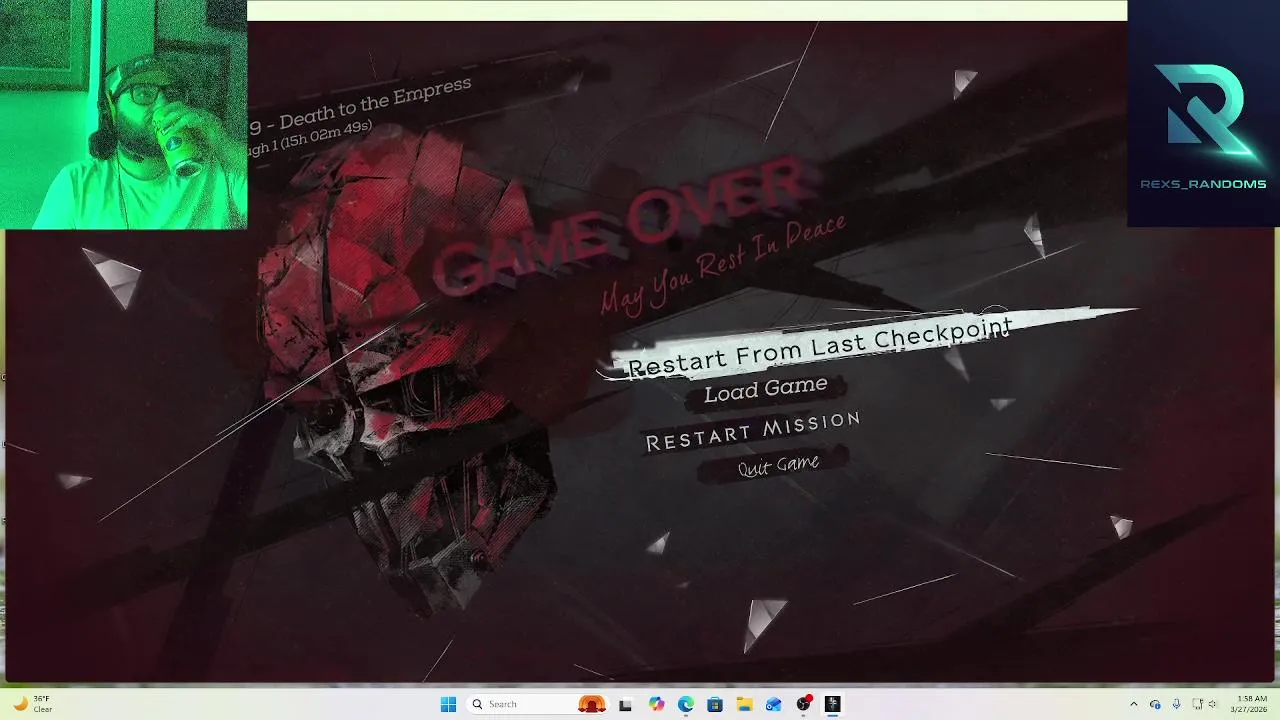Click the Rexs_Randoms logo overlay
The image size is (1280, 720).
(x=1203, y=114)
